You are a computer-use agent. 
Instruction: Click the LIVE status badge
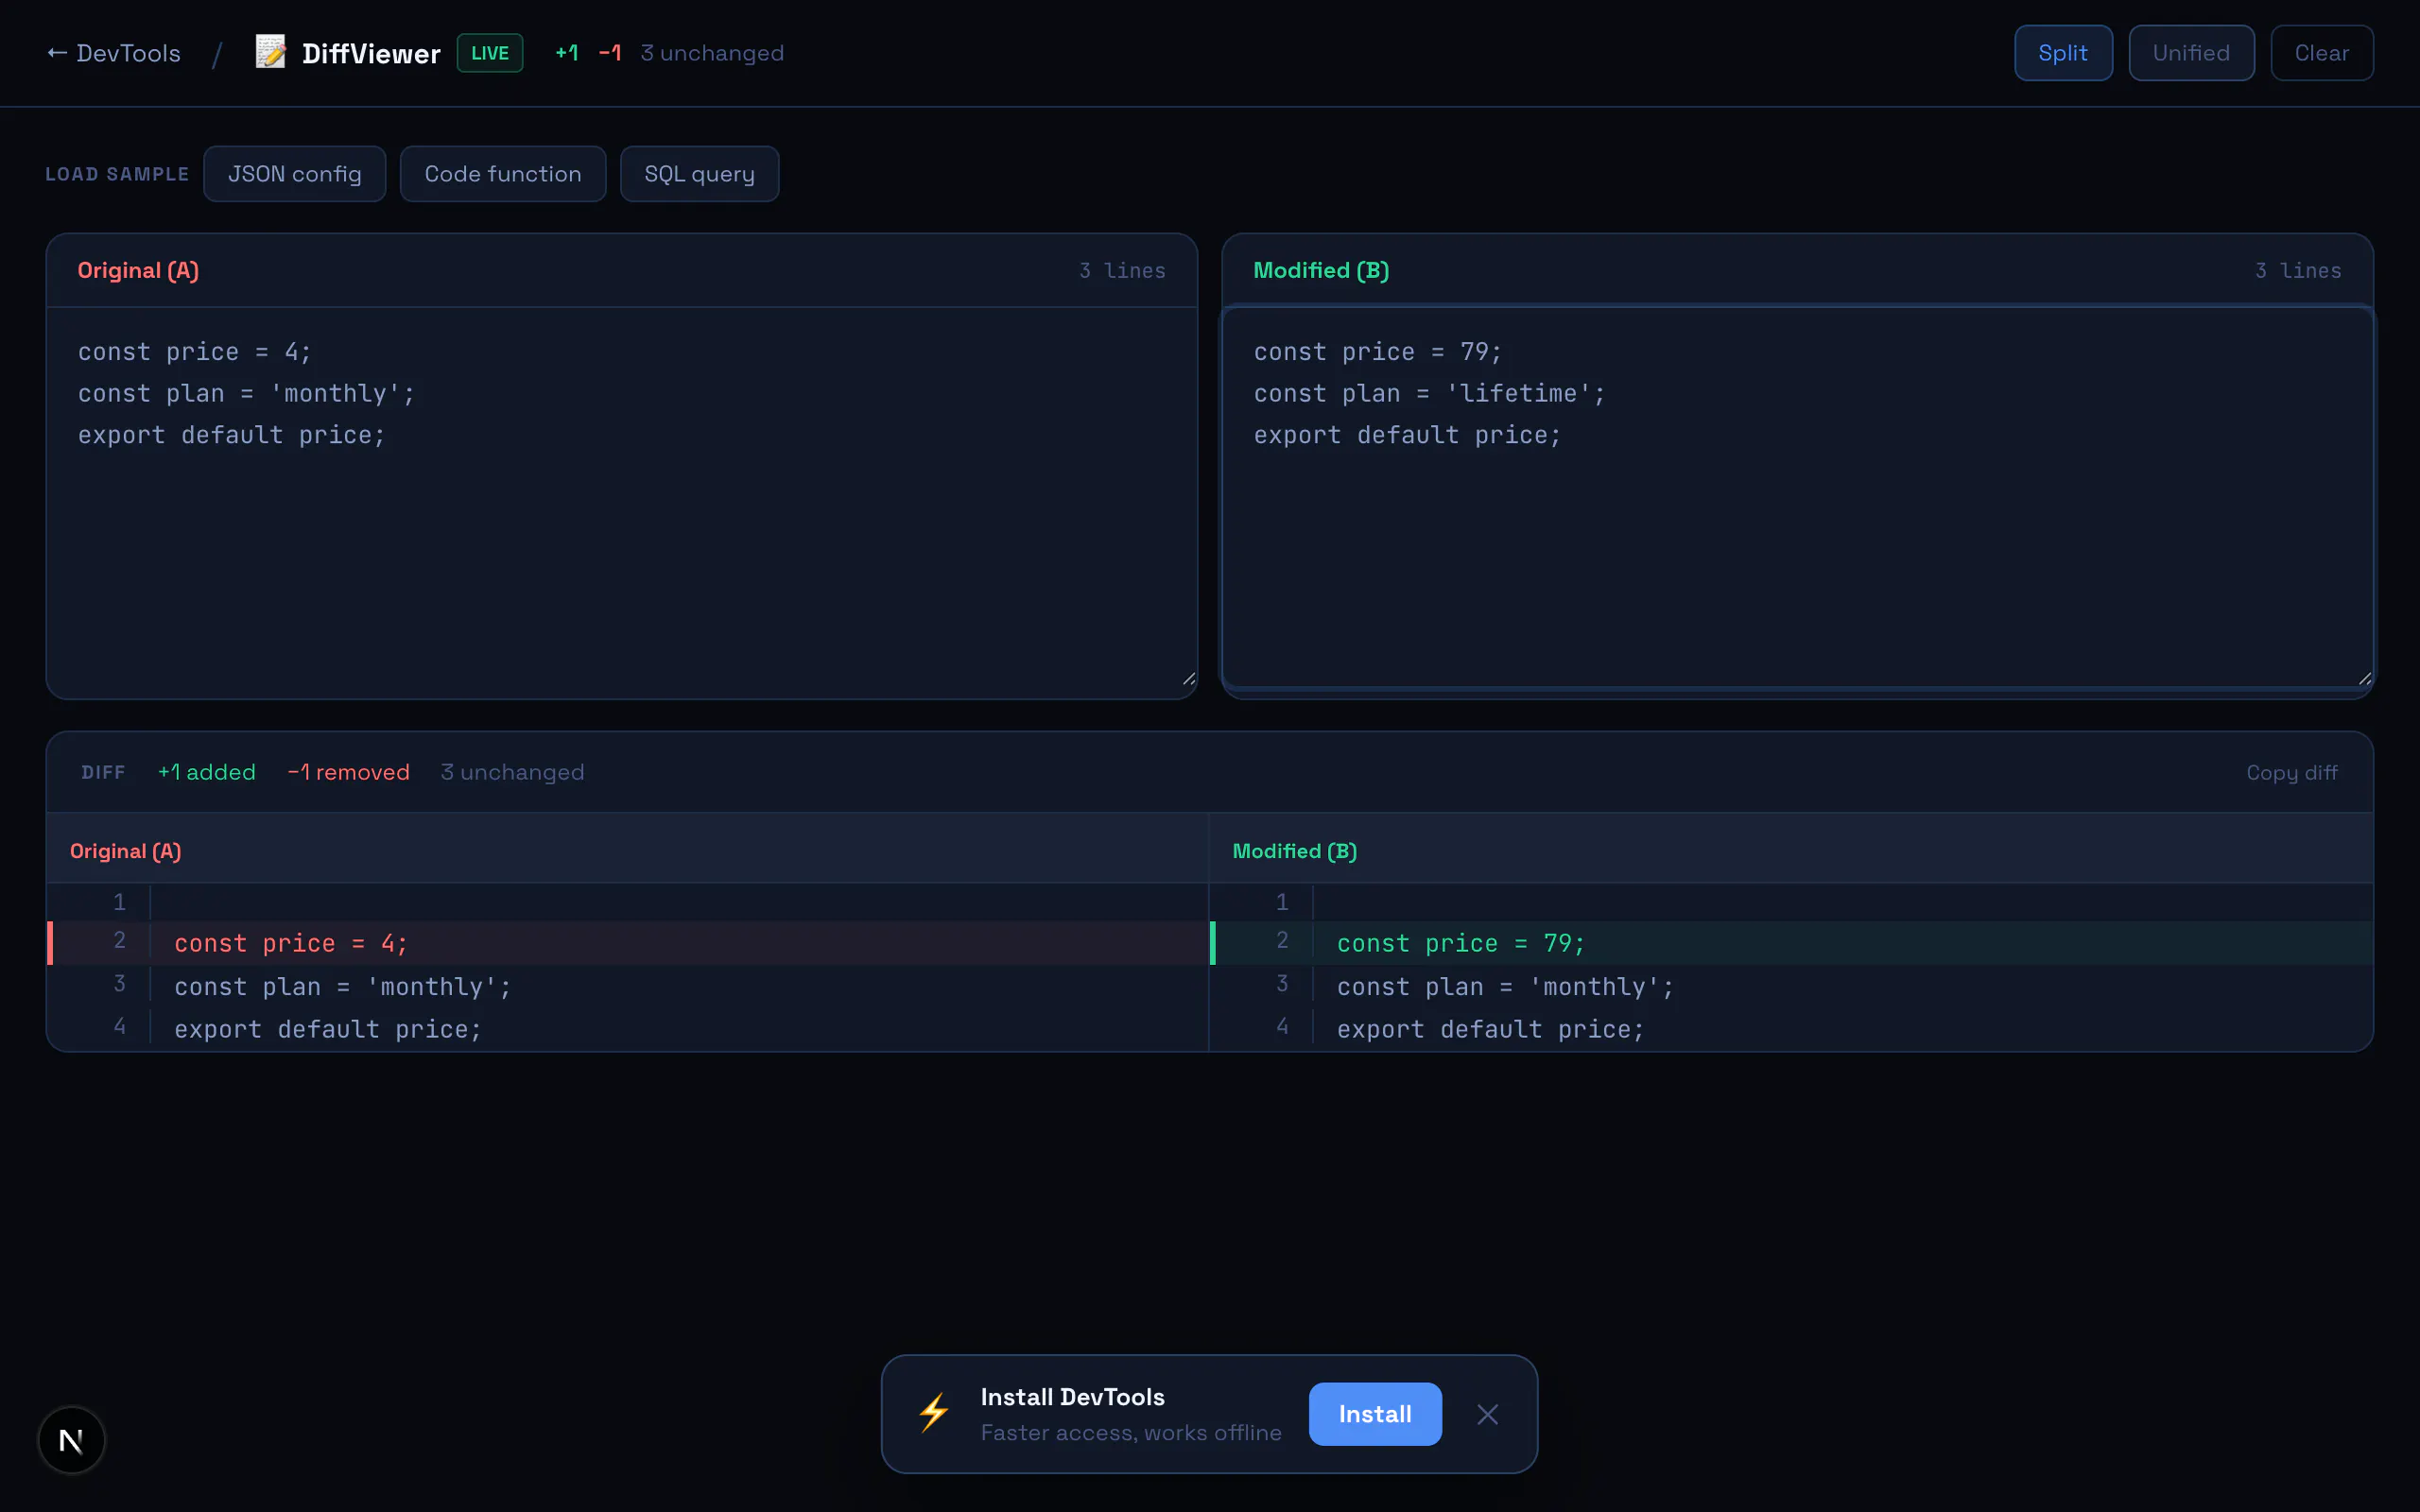click(x=490, y=53)
